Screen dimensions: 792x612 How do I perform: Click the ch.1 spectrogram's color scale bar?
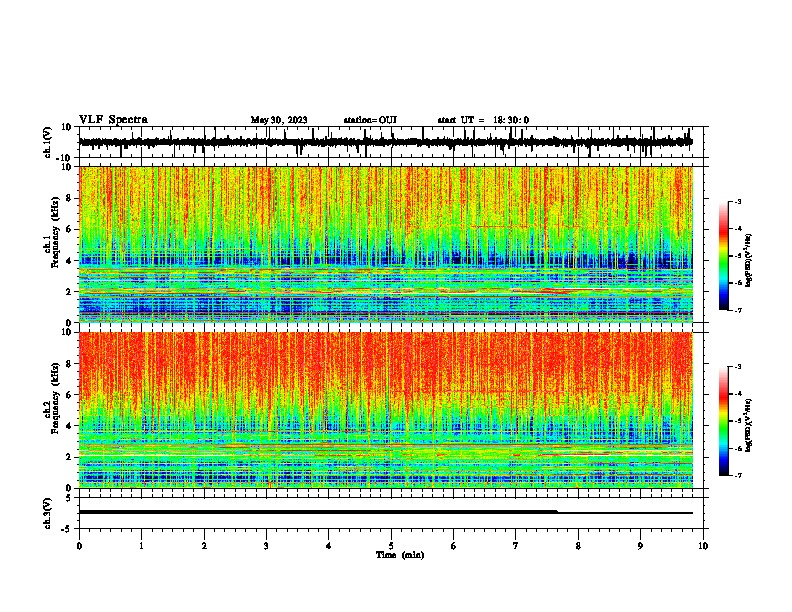click(x=724, y=256)
